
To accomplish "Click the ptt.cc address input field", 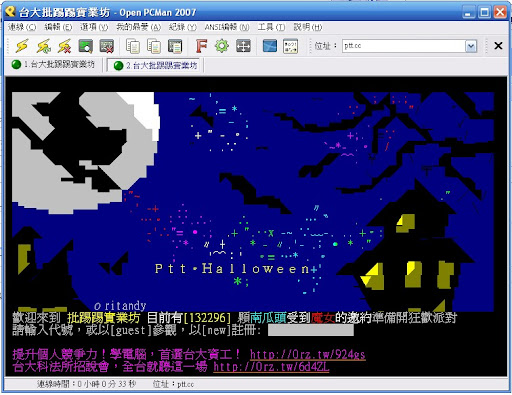I will pos(404,46).
